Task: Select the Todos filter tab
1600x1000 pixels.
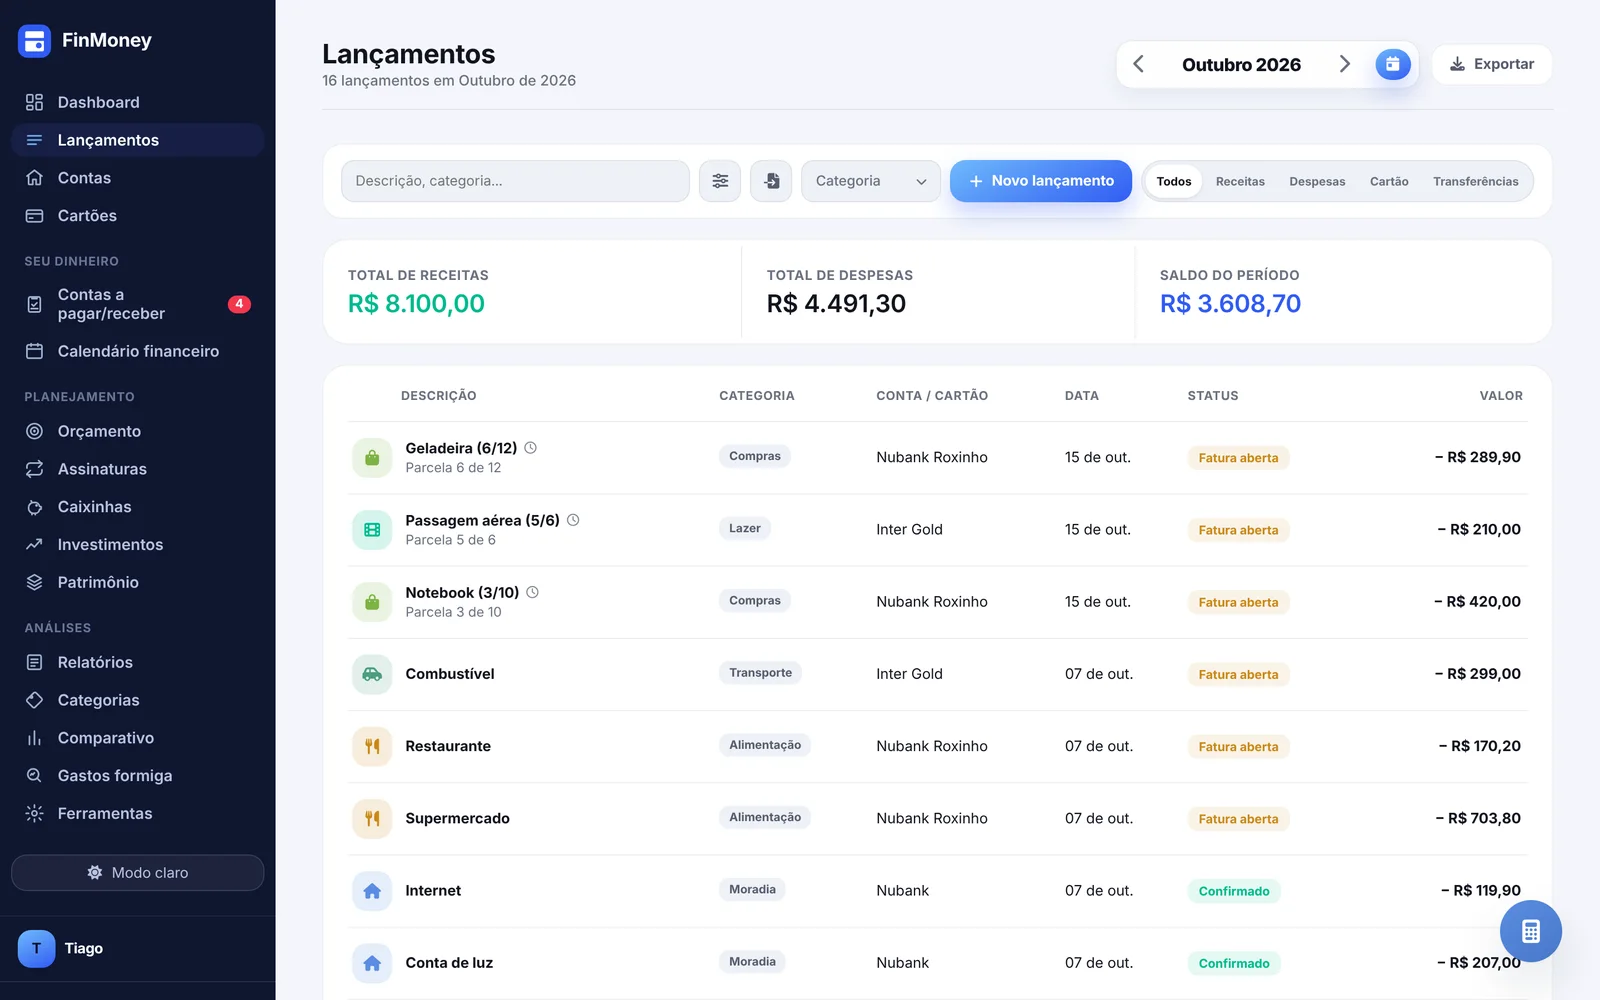Action: pyautogui.click(x=1174, y=181)
